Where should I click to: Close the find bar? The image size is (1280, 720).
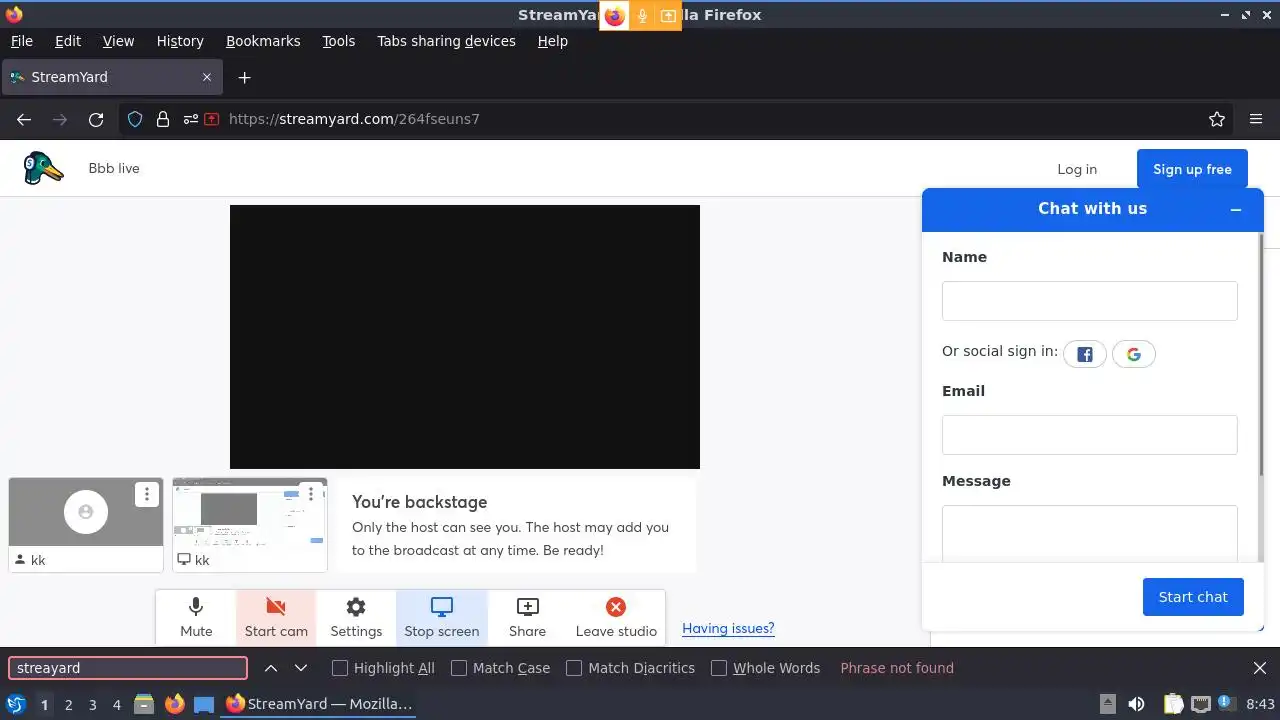pos(1260,668)
